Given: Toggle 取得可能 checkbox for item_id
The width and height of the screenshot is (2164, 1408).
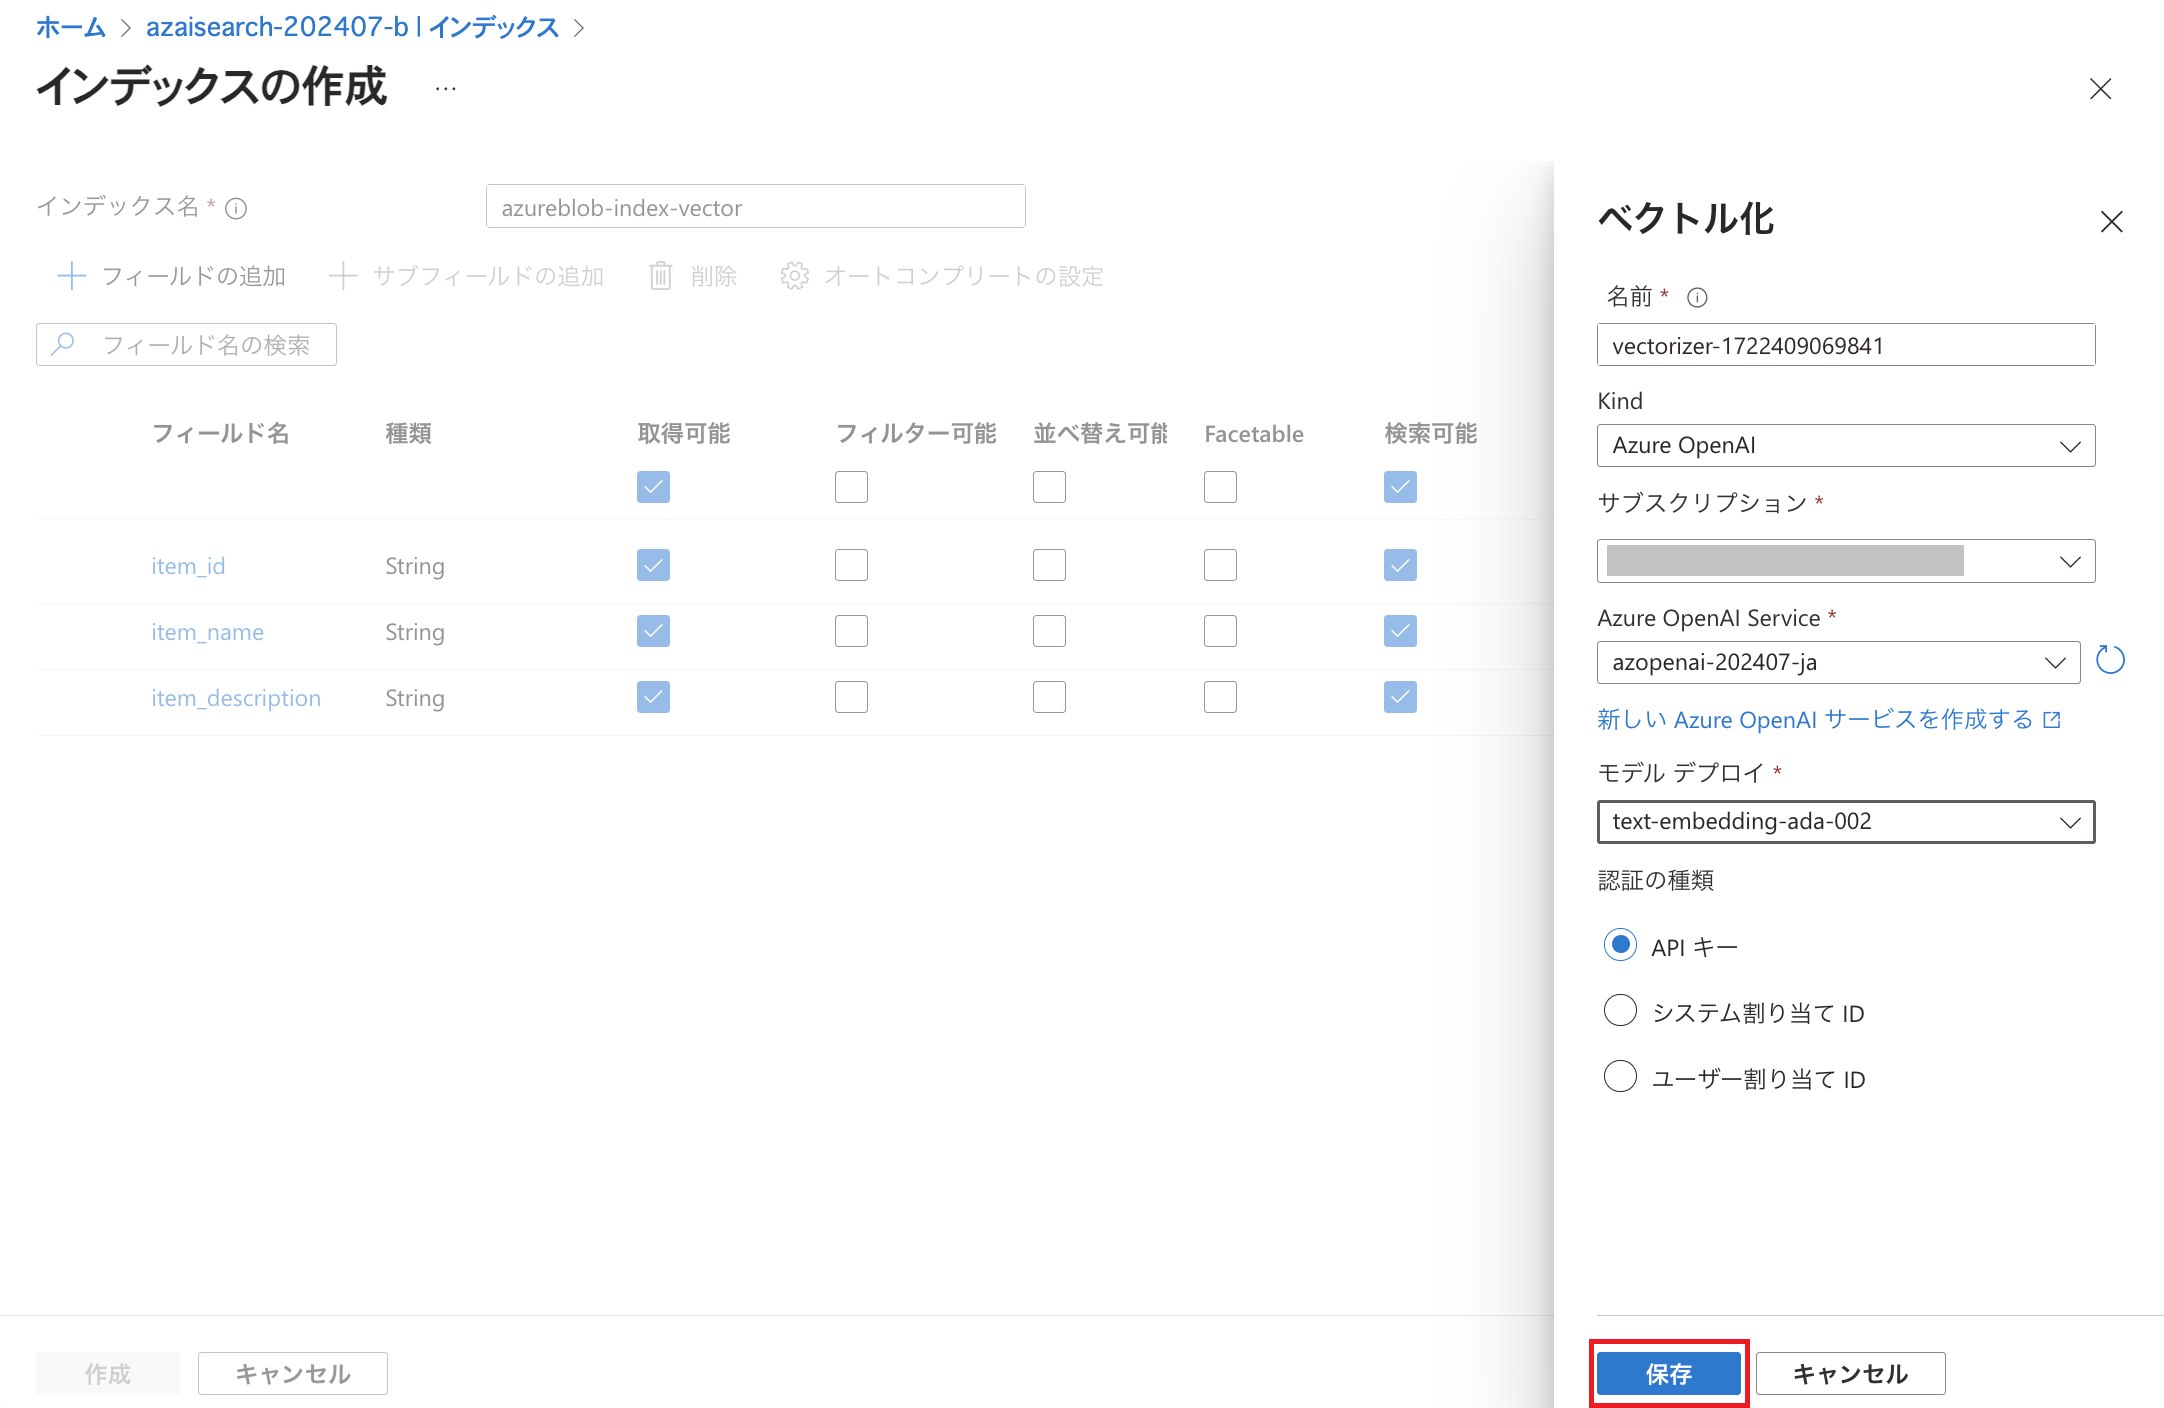Looking at the screenshot, I should point(653,565).
